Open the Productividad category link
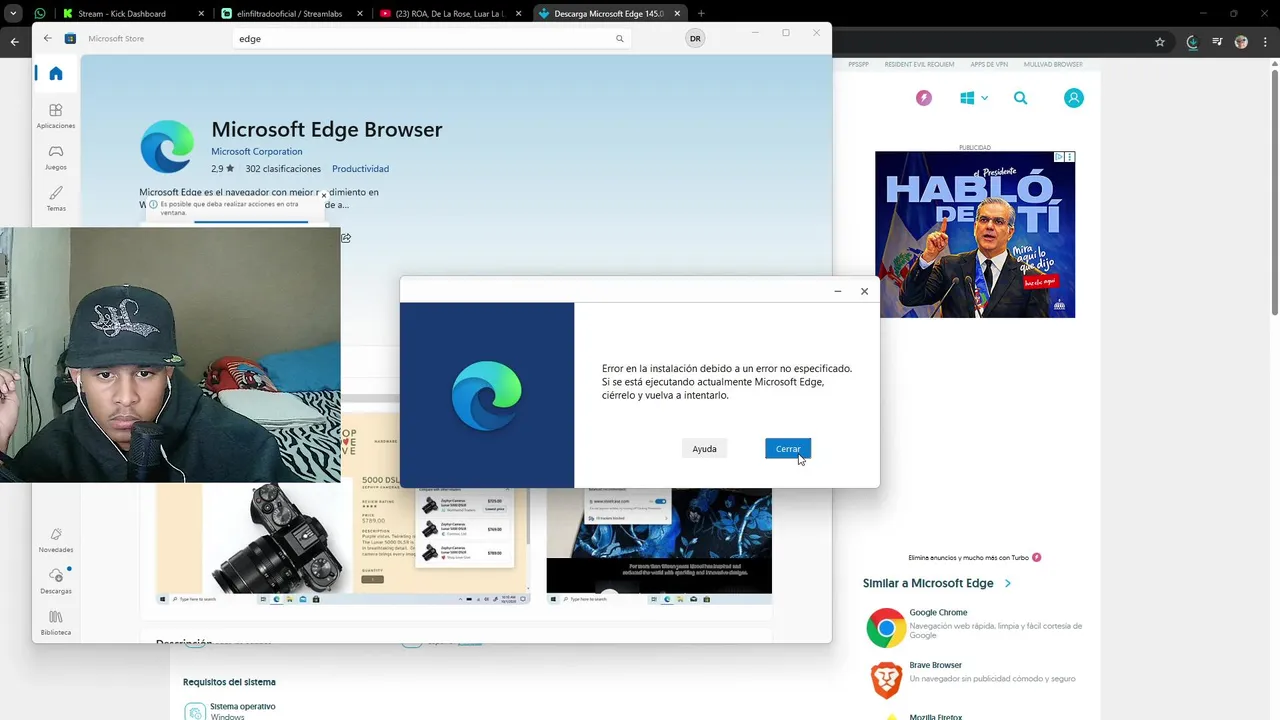The width and height of the screenshot is (1280, 720). click(360, 169)
